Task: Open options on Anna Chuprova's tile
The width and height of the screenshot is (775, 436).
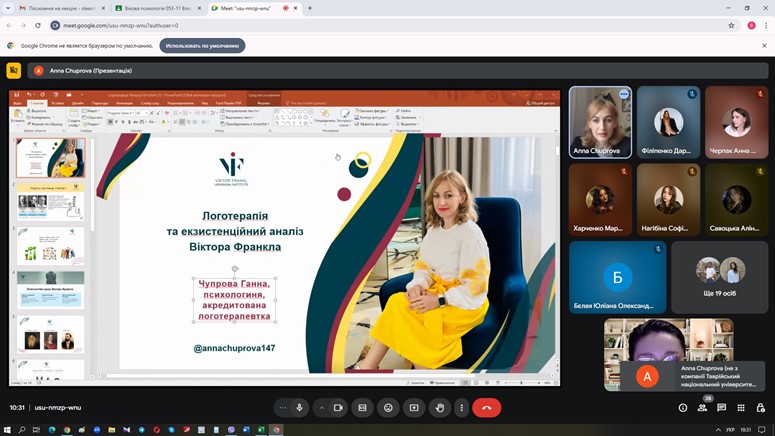Action: 624,93
